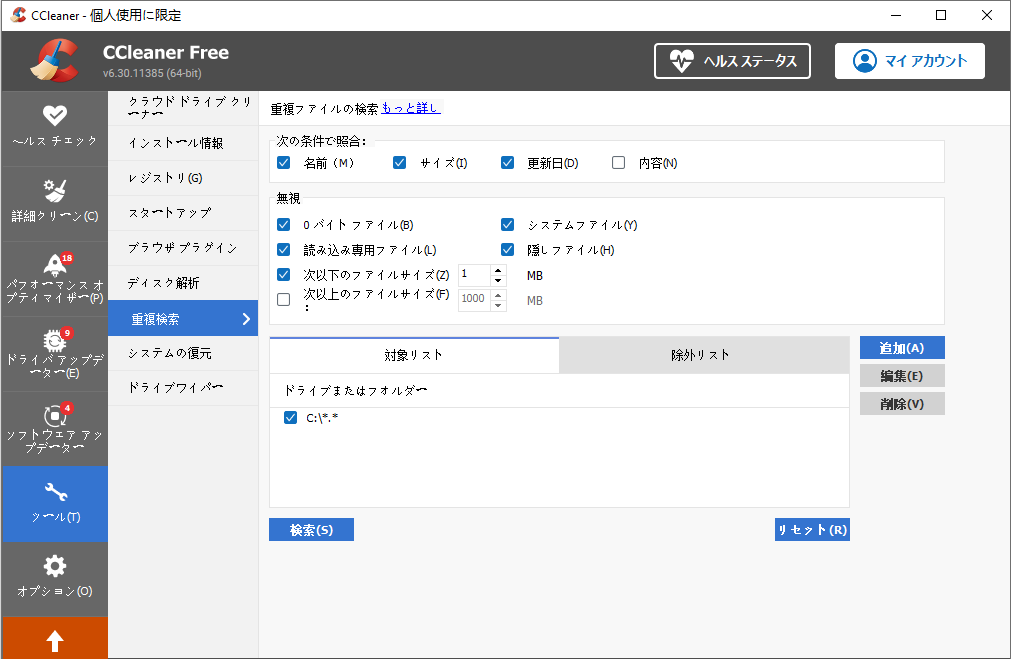Click the 重複検索 chevron arrow

246,319
